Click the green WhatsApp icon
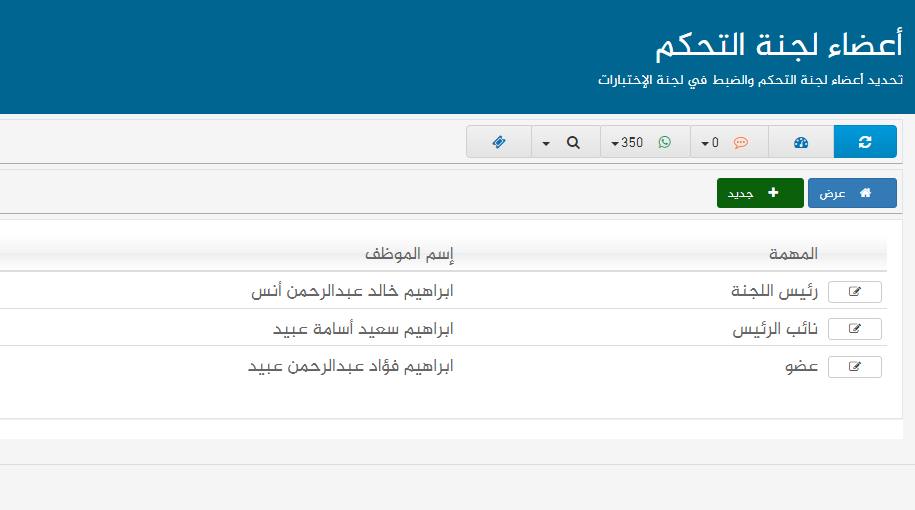 pos(664,142)
